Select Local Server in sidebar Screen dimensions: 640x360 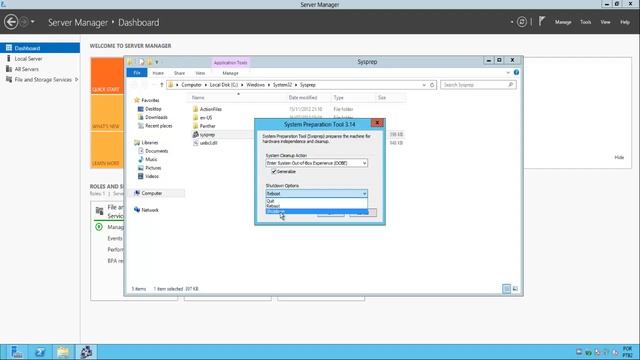click(x=28, y=59)
